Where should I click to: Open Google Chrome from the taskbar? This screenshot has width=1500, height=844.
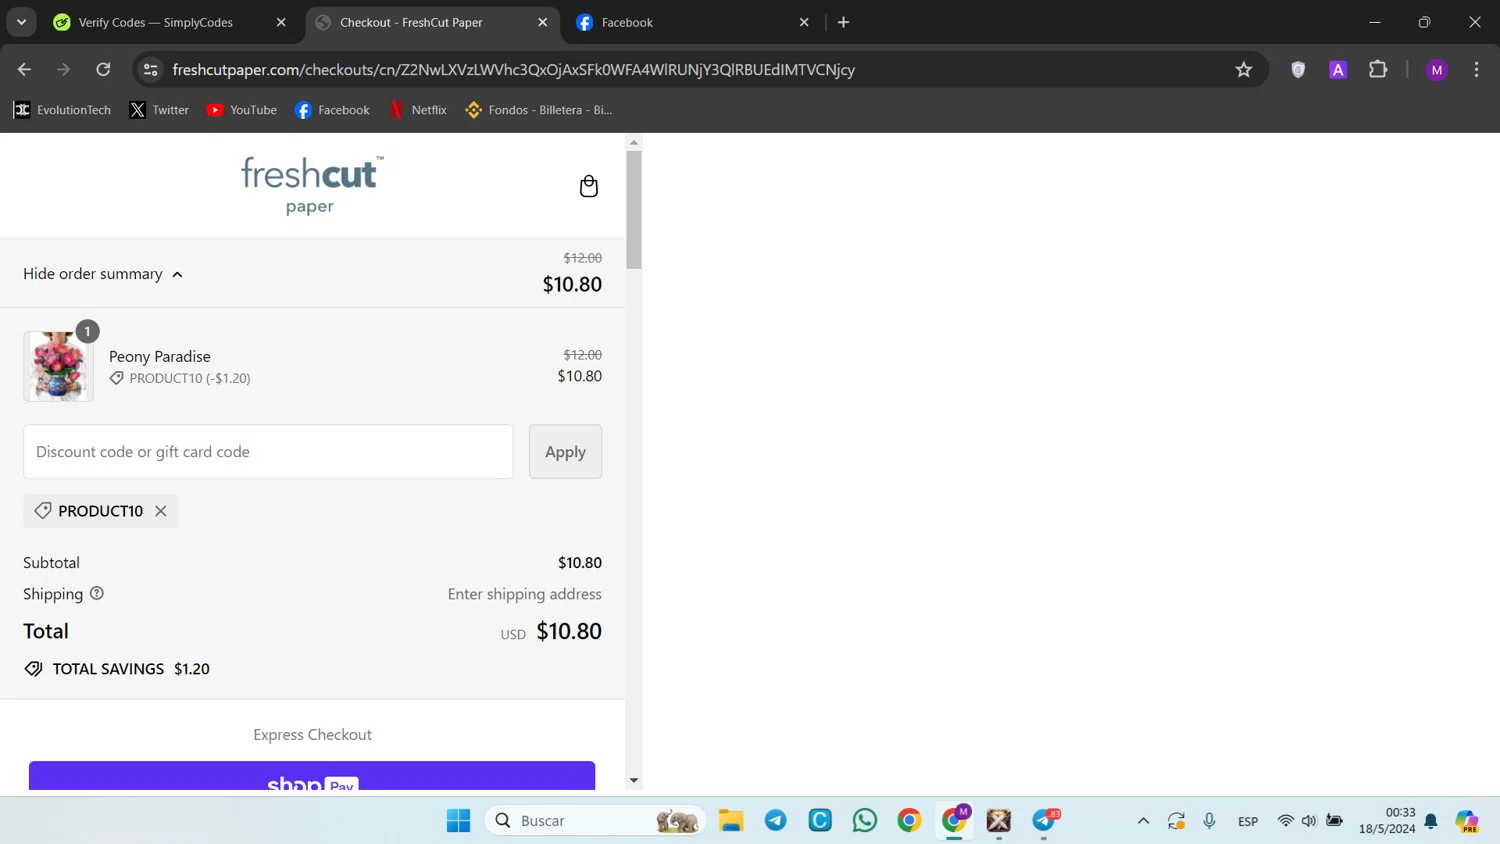click(909, 820)
